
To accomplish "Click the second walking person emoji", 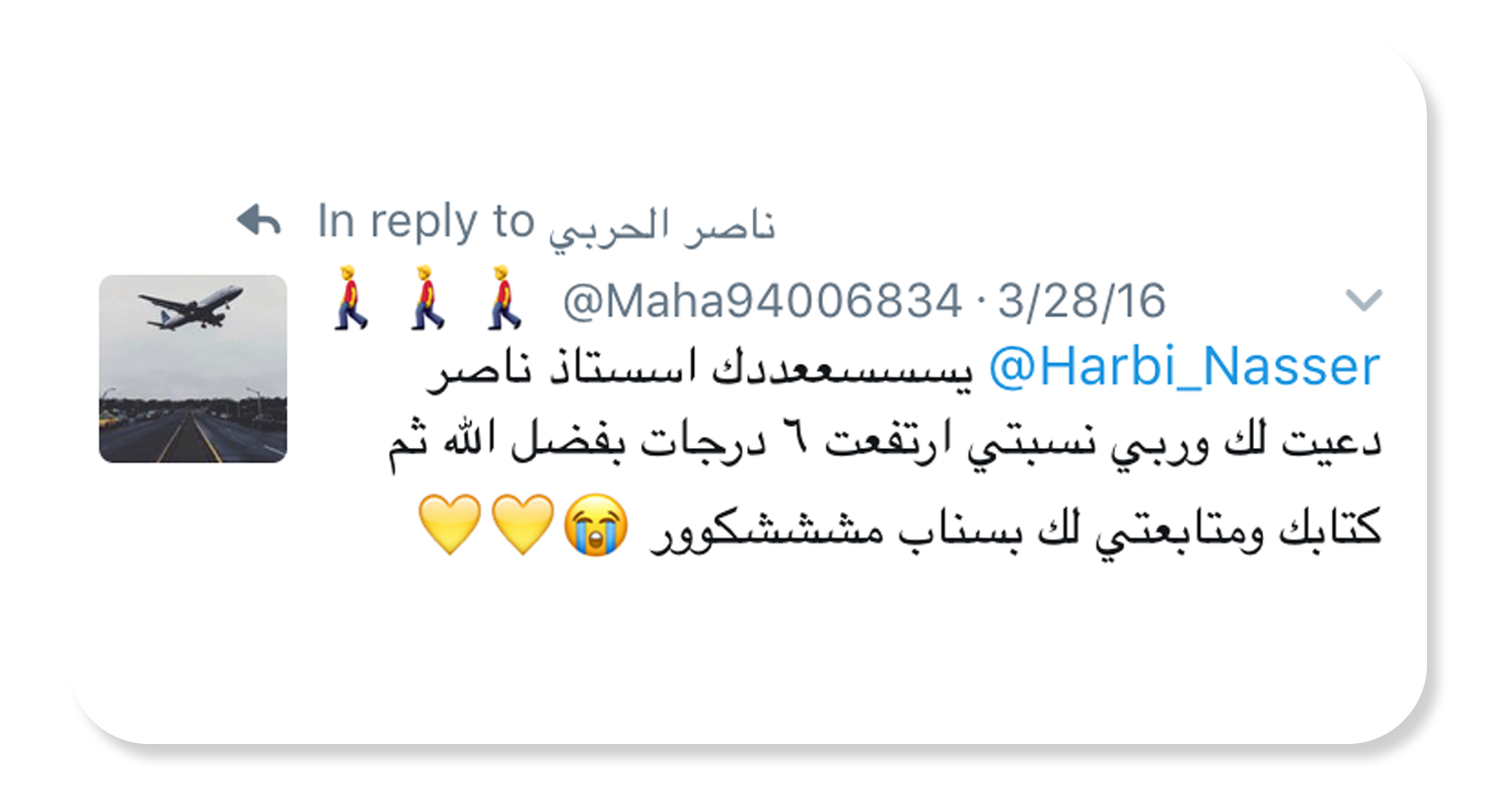I will (x=427, y=298).
